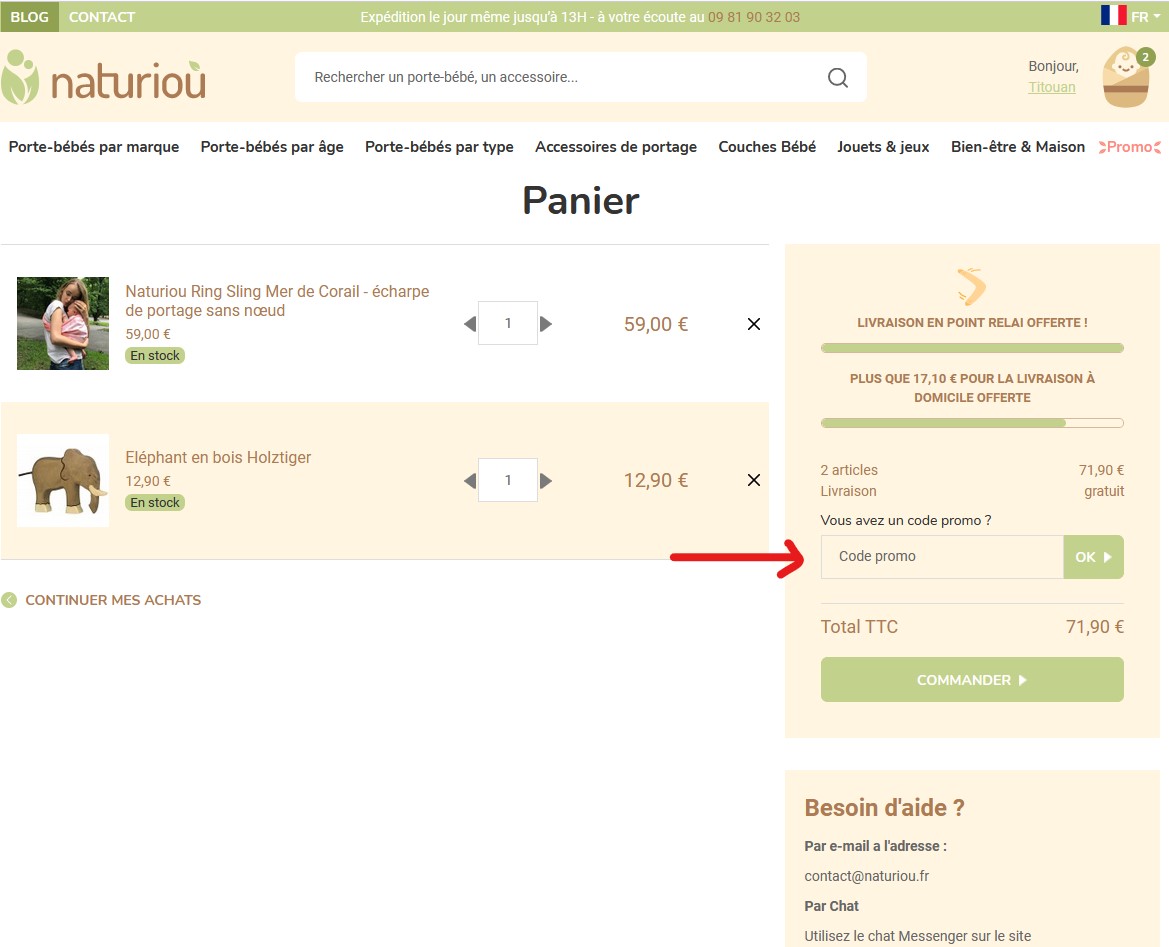Click the phone number 09 81 90 32 03
The height and width of the screenshot is (947, 1169).
pos(754,17)
